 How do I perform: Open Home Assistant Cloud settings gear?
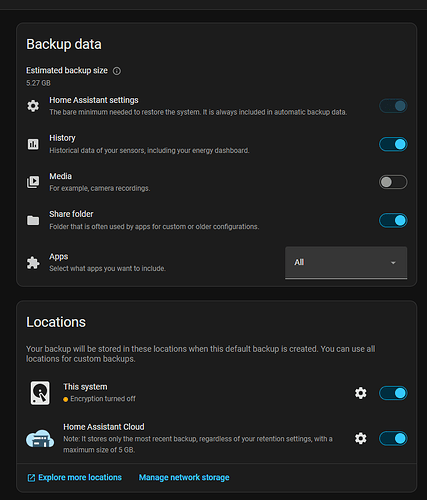(x=360, y=438)
